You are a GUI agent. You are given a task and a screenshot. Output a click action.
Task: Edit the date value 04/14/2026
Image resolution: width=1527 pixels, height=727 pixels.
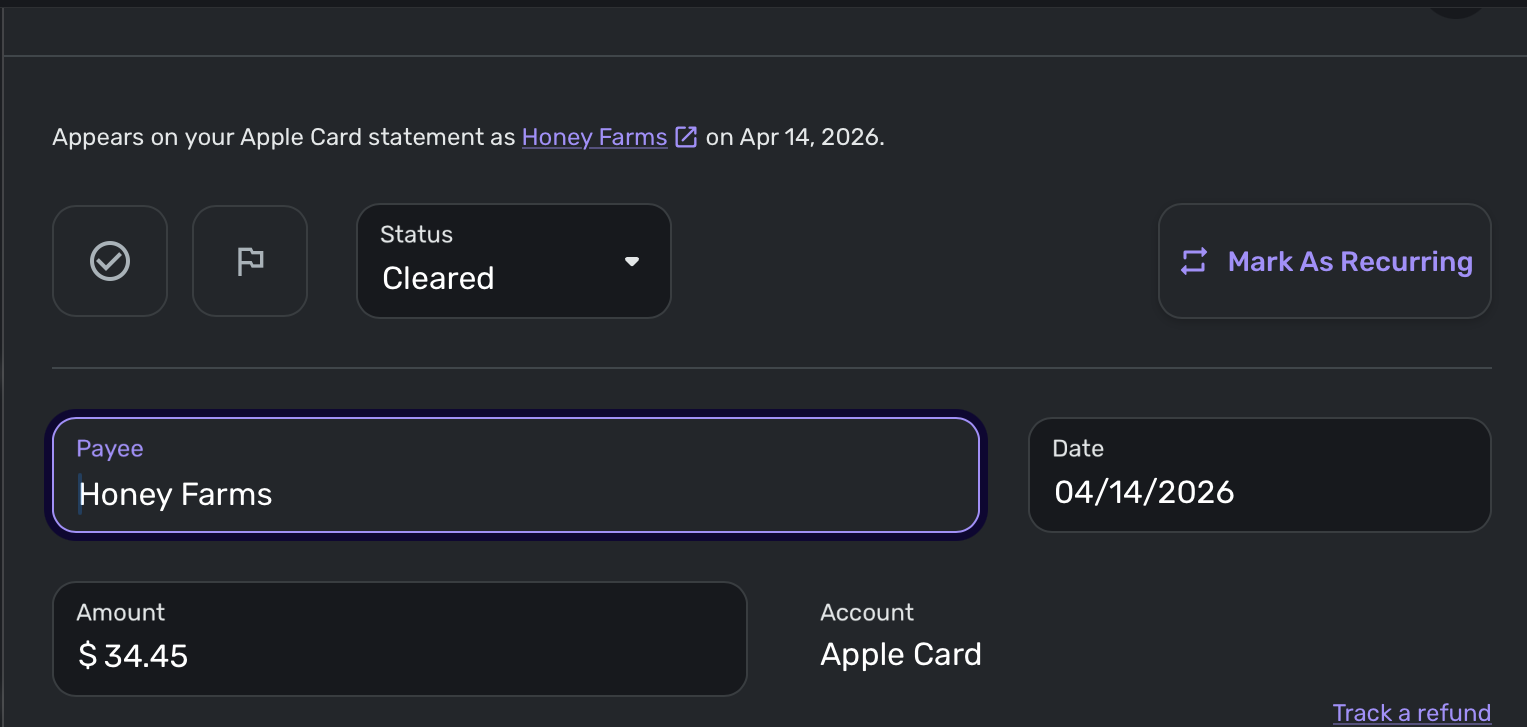1144,492
